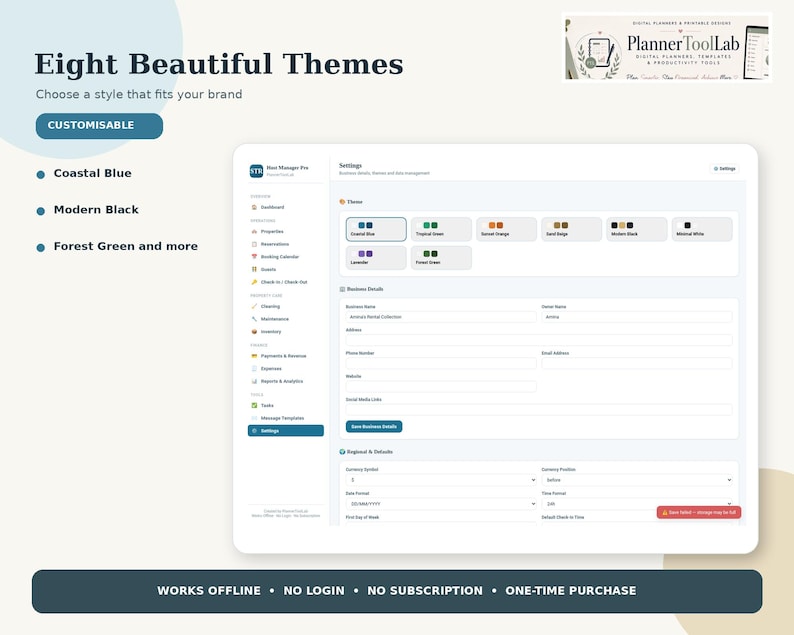Select the Sunset Orange theme swatch
Viewport: 794px width, 635px height.
coord(506,229)
